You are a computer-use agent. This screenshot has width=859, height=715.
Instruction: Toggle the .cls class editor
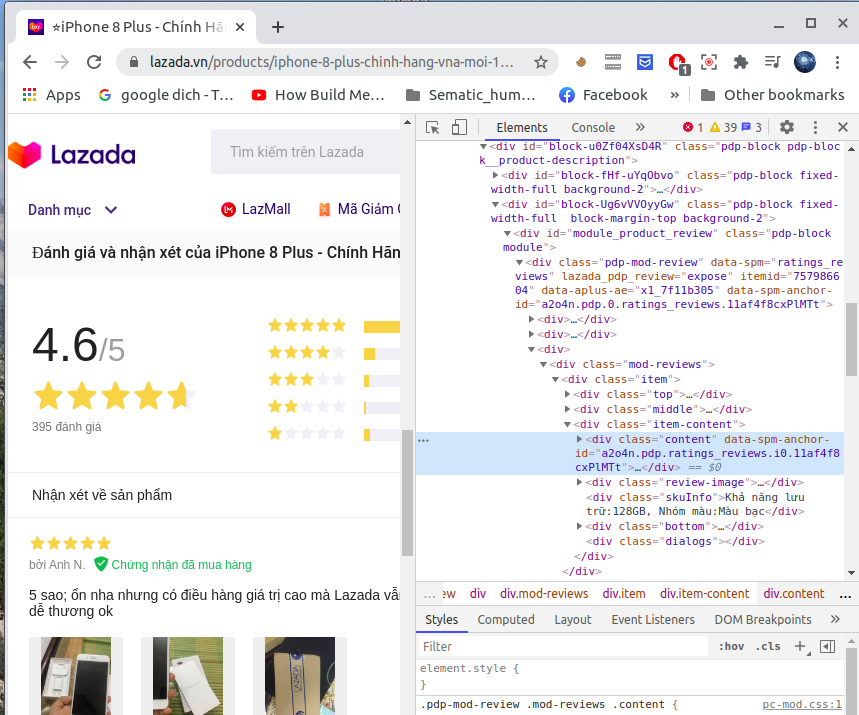[x=768, y=647]
